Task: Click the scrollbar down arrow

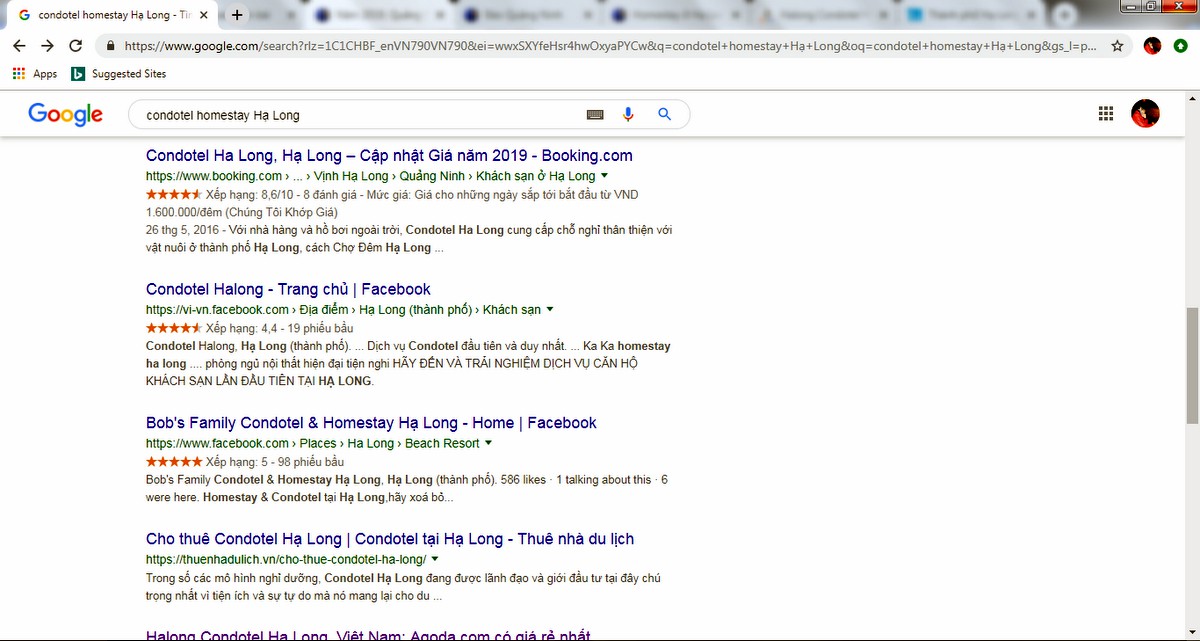Action: (x=1192, y=633)
